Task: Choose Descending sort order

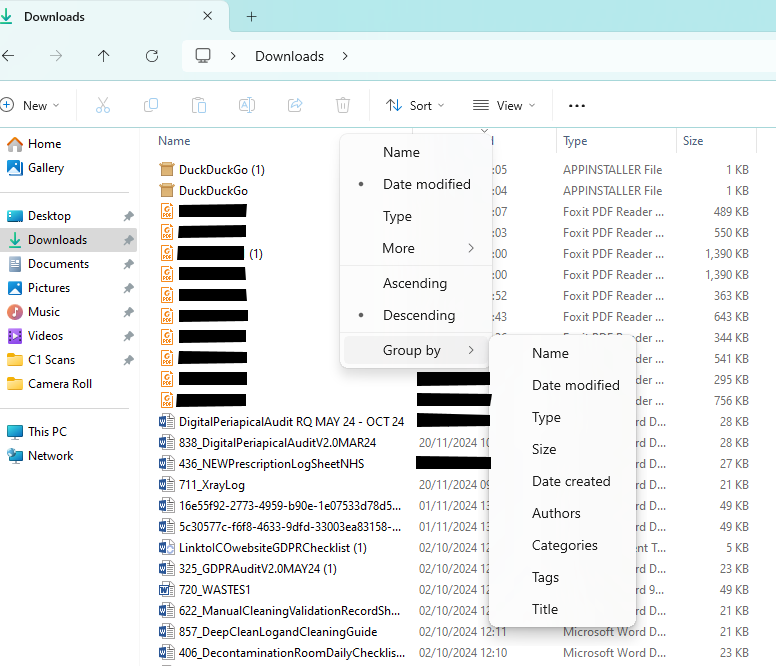Action: pos(416,315)
